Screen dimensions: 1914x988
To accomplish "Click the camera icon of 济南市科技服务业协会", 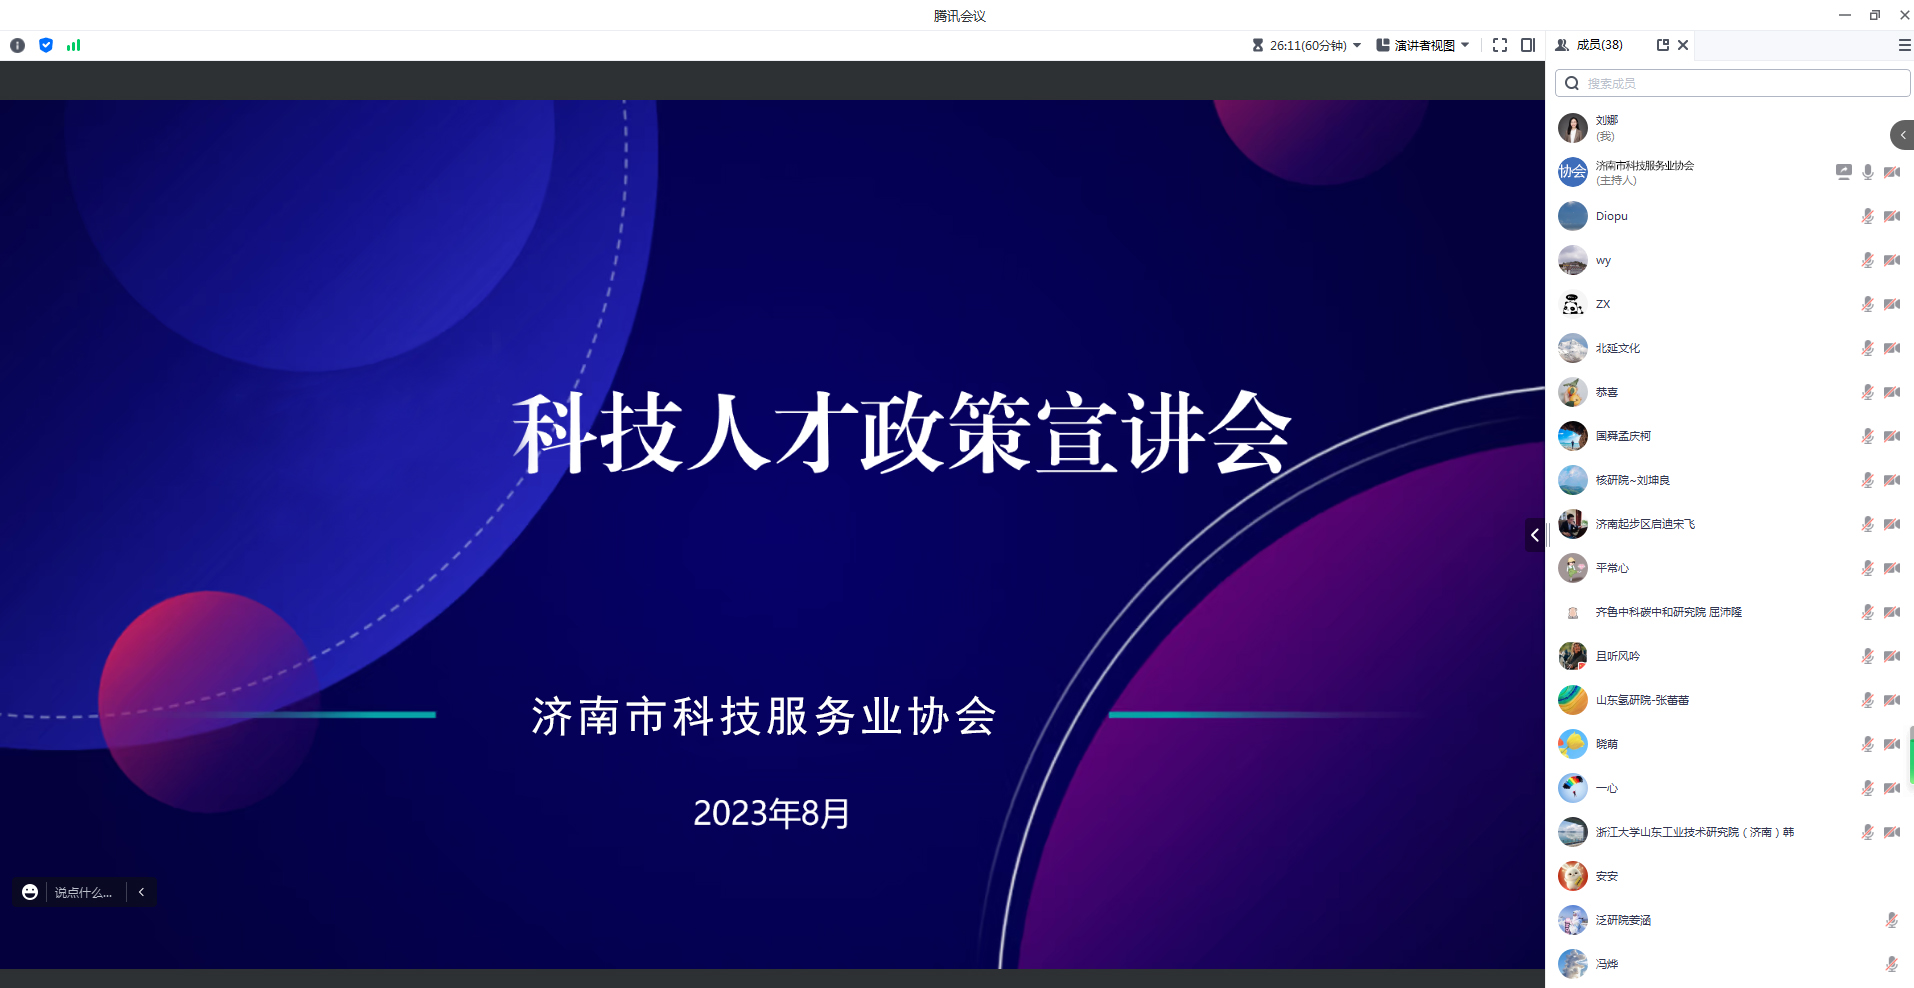I will click(x=1892, y=172).
